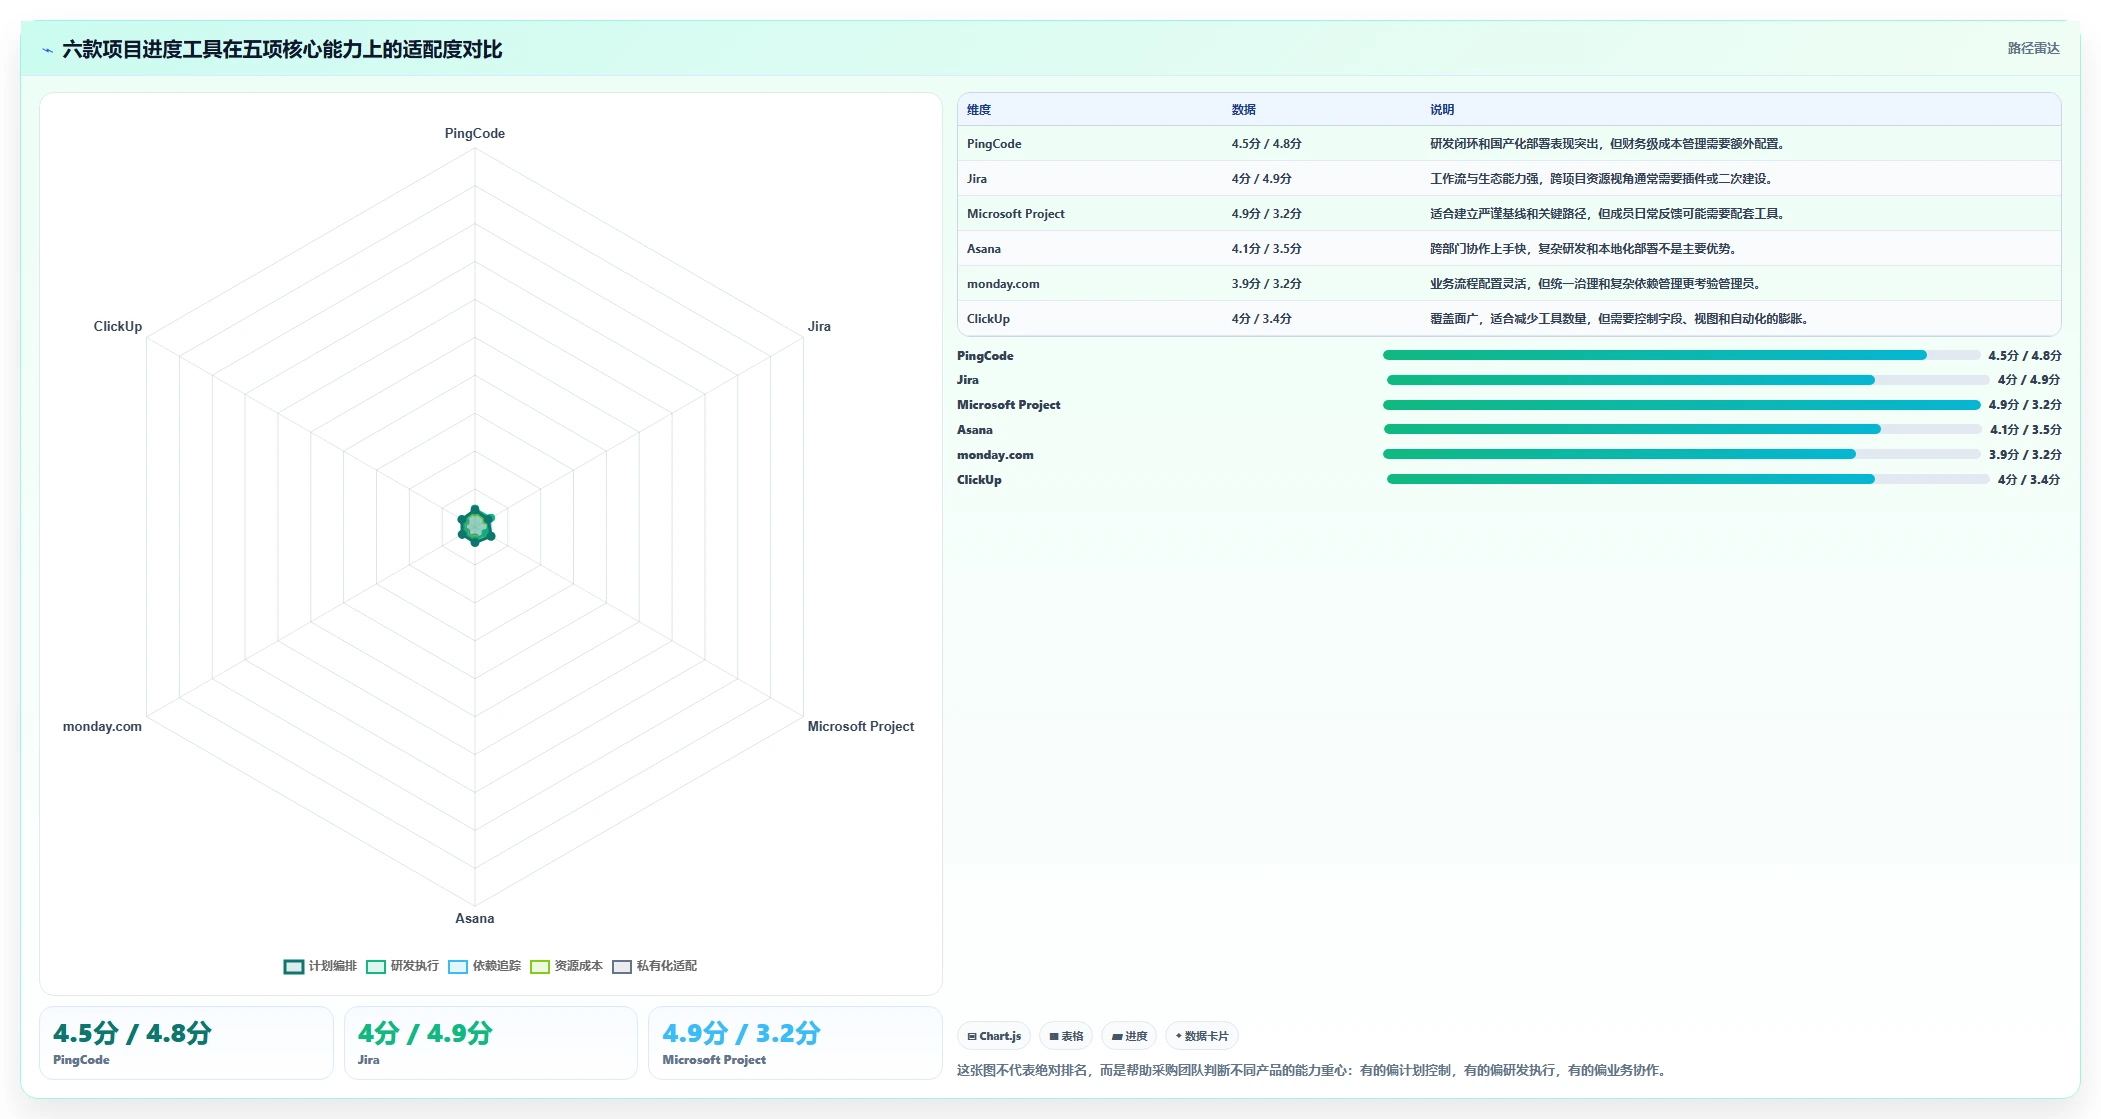Click the 进度 chip
The width and height of the screenshot is (2101, 1119).
pos(1129,1036)
